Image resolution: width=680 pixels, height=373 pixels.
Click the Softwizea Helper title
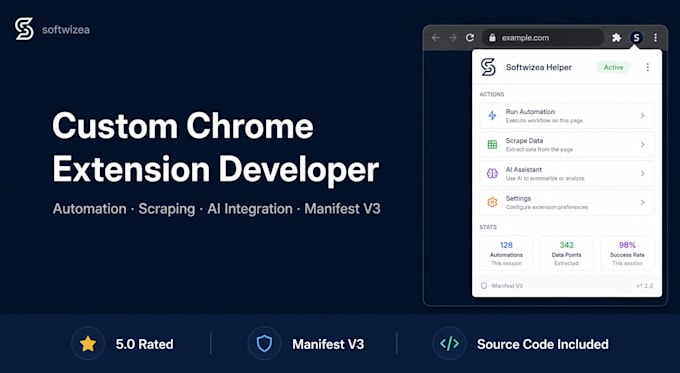[539, 67]
